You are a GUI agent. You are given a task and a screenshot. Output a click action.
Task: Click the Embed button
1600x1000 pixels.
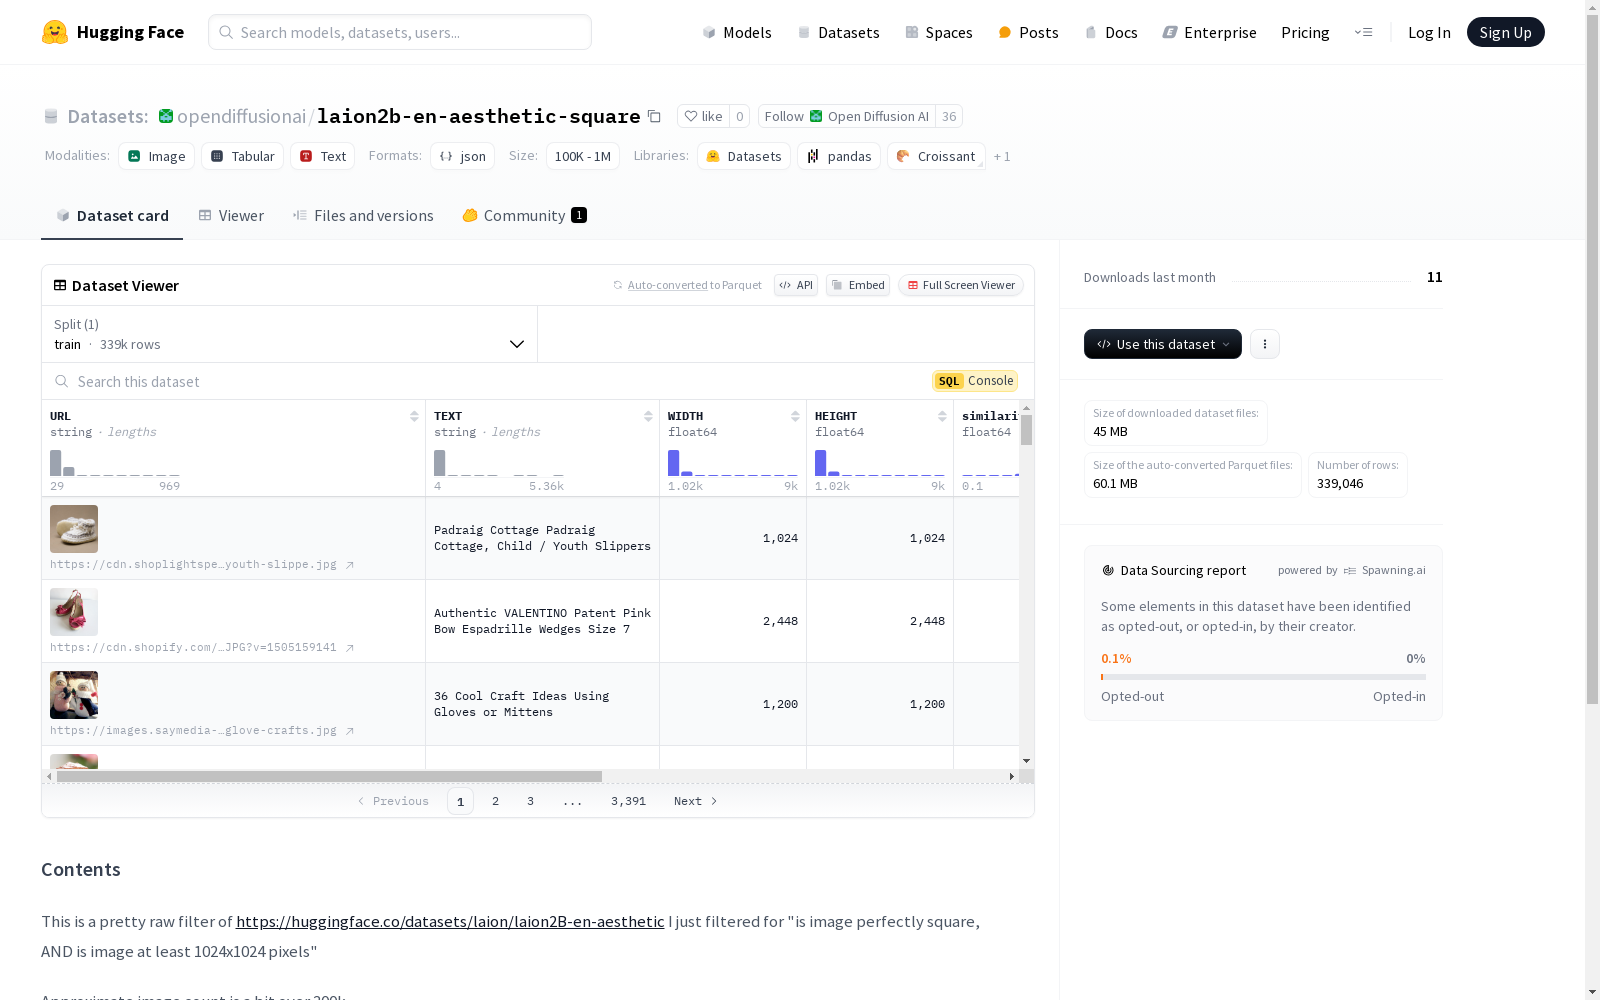click(858, 285)
